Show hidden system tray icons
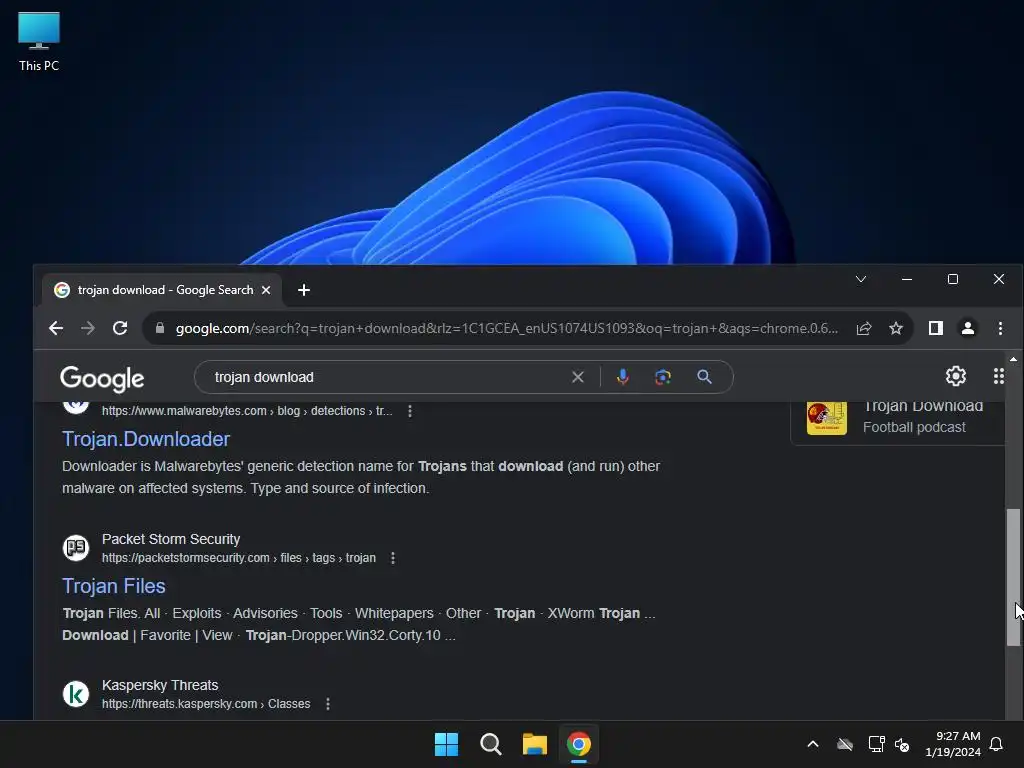Viewport: 1024px width, 768px height. tap(813, 744)
